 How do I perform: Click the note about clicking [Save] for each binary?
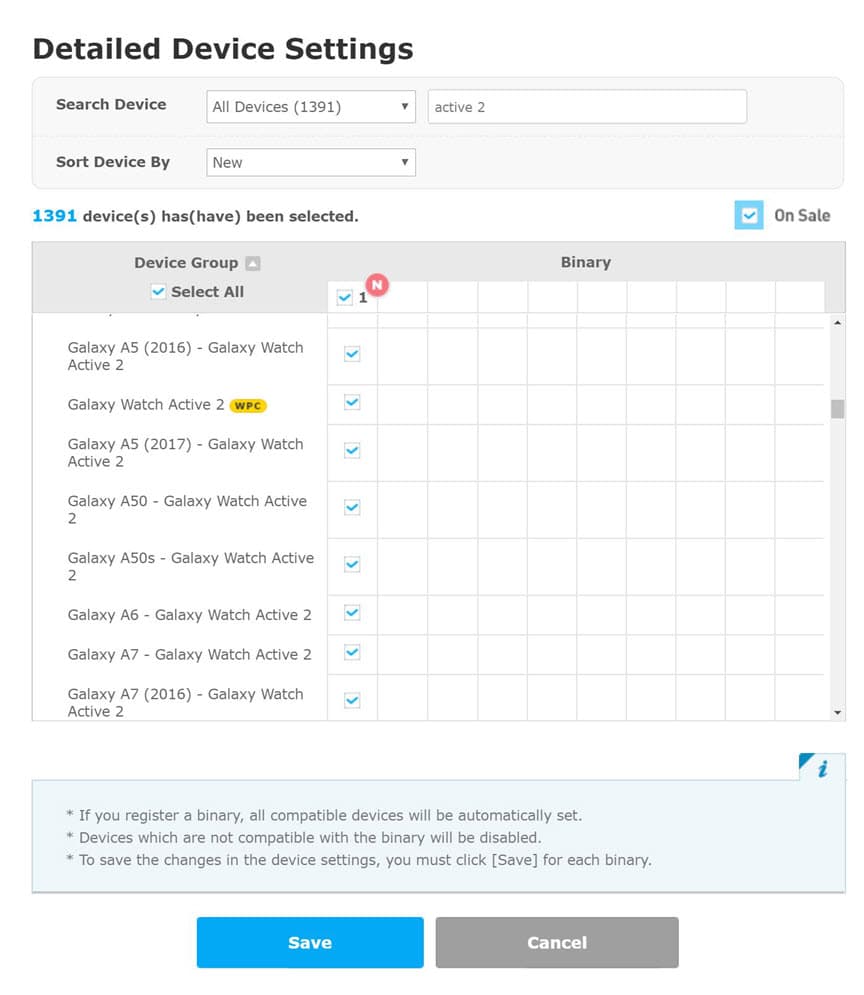point(359,860)
